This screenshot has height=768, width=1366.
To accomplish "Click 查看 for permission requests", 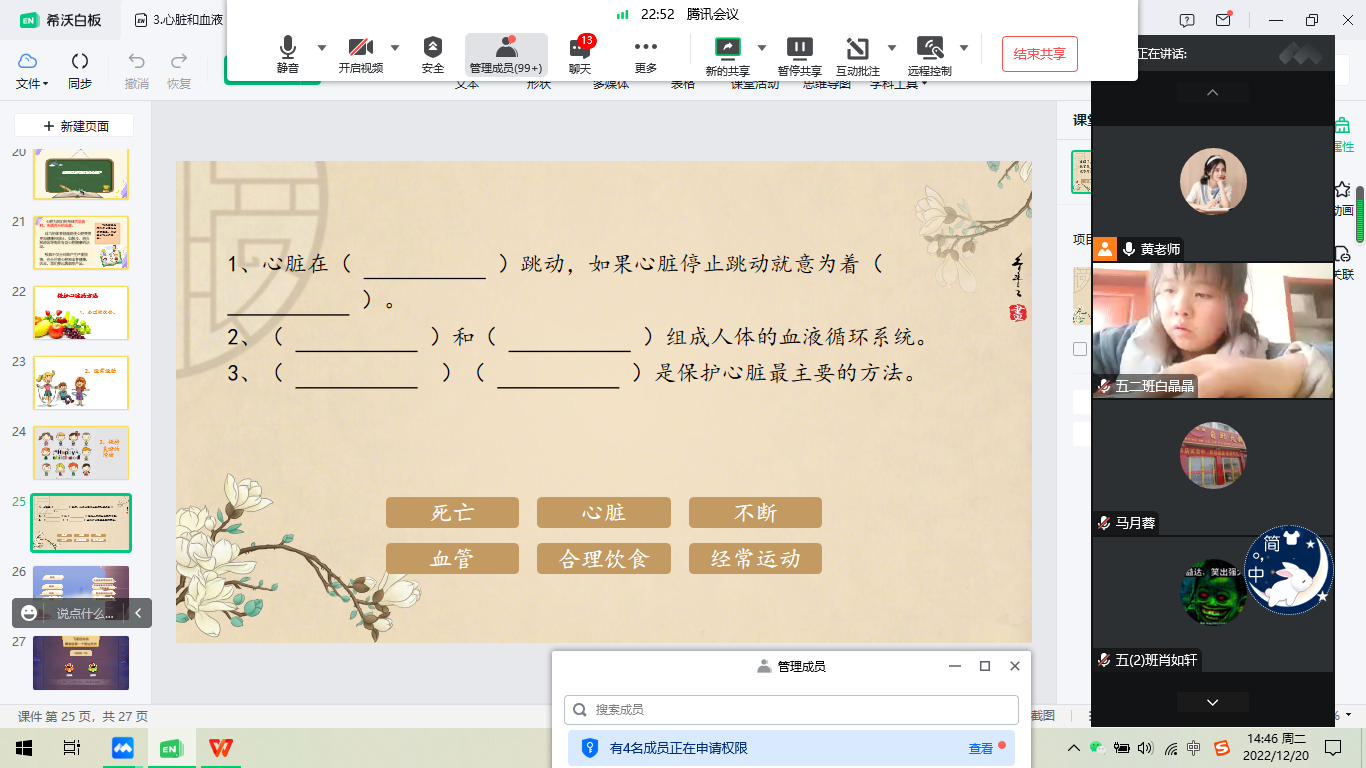I will click(x=981, y=748).
